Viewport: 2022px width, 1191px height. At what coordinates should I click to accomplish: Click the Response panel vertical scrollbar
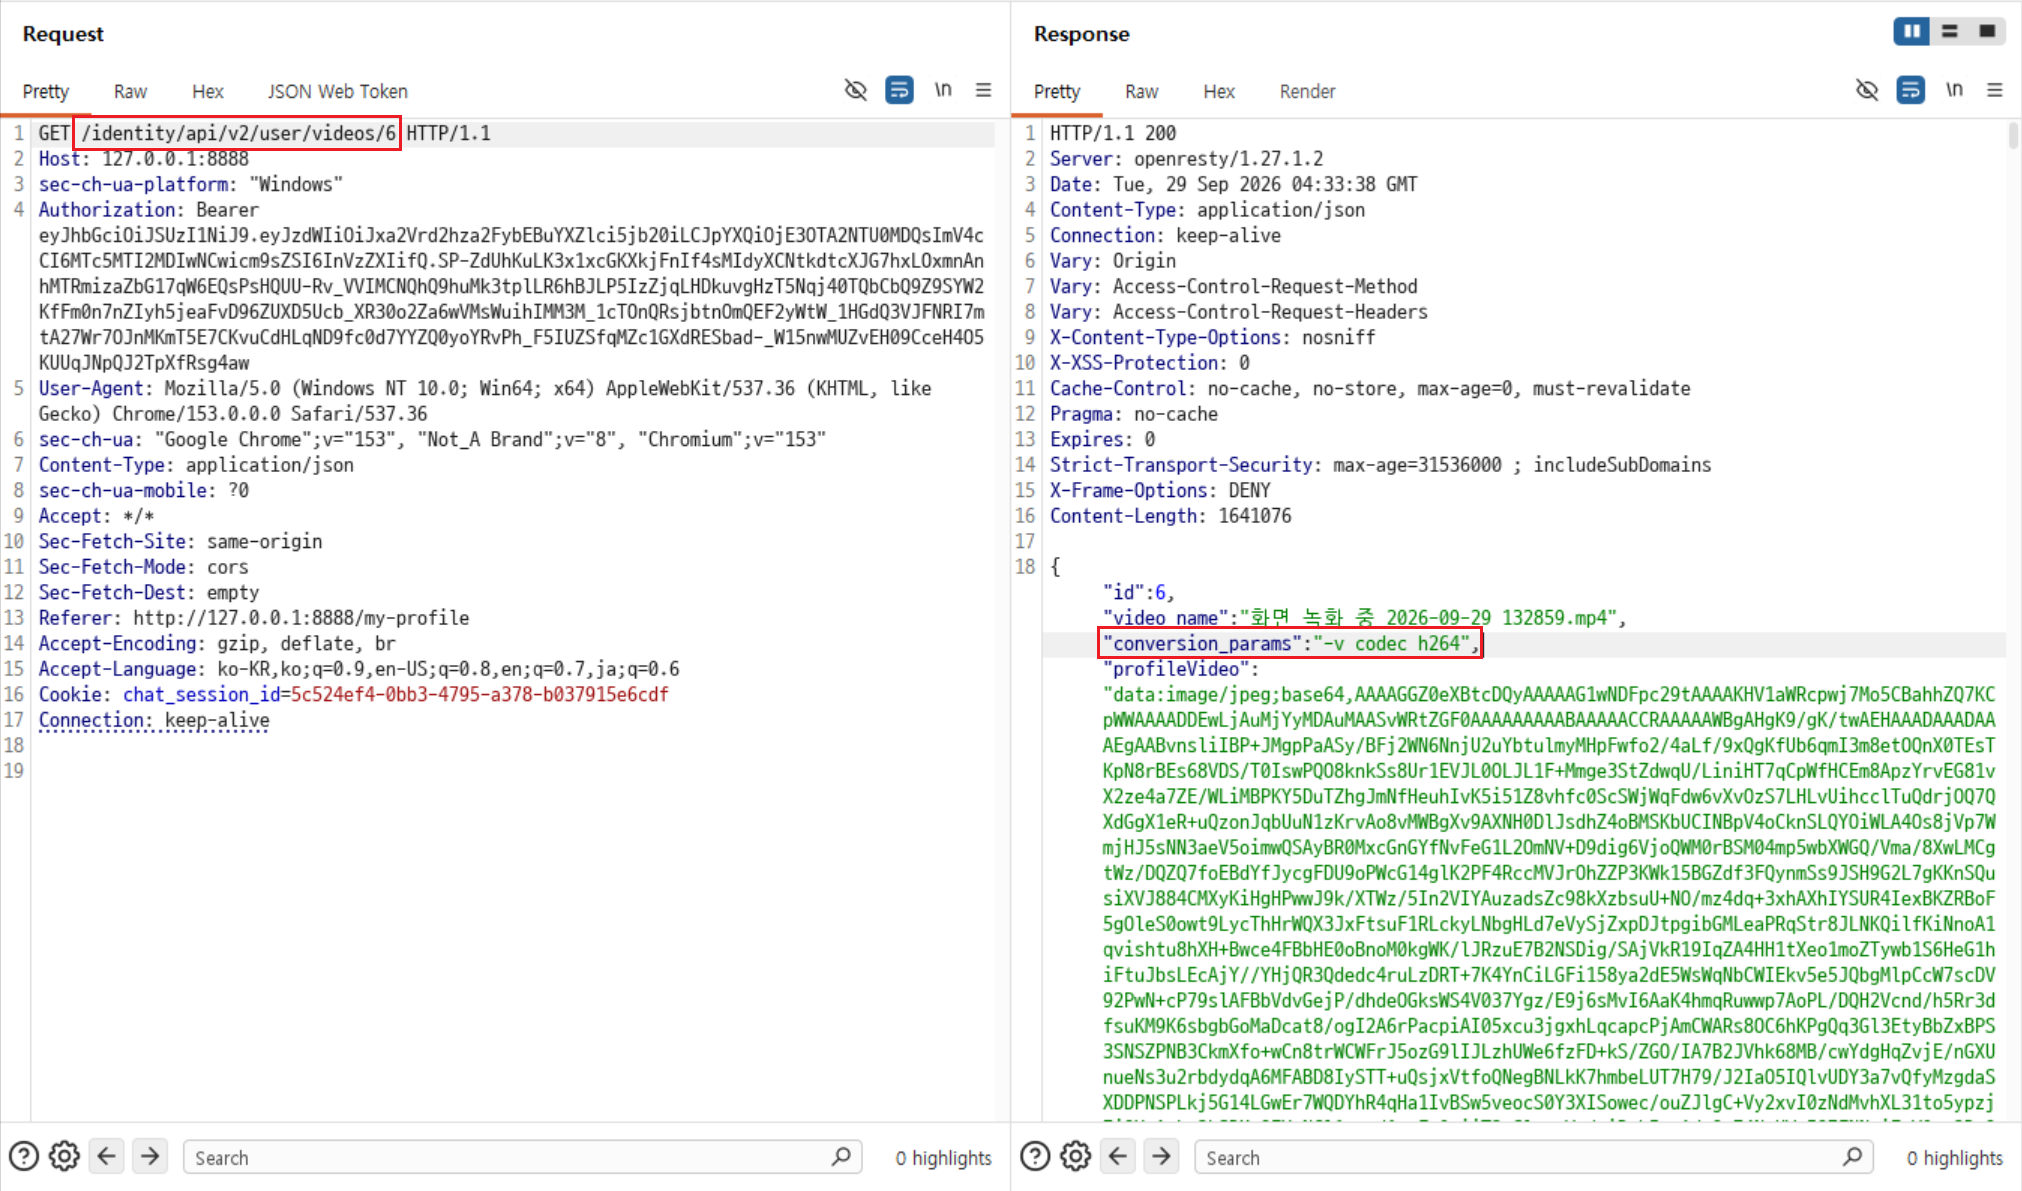click(x=2013, y=620)
